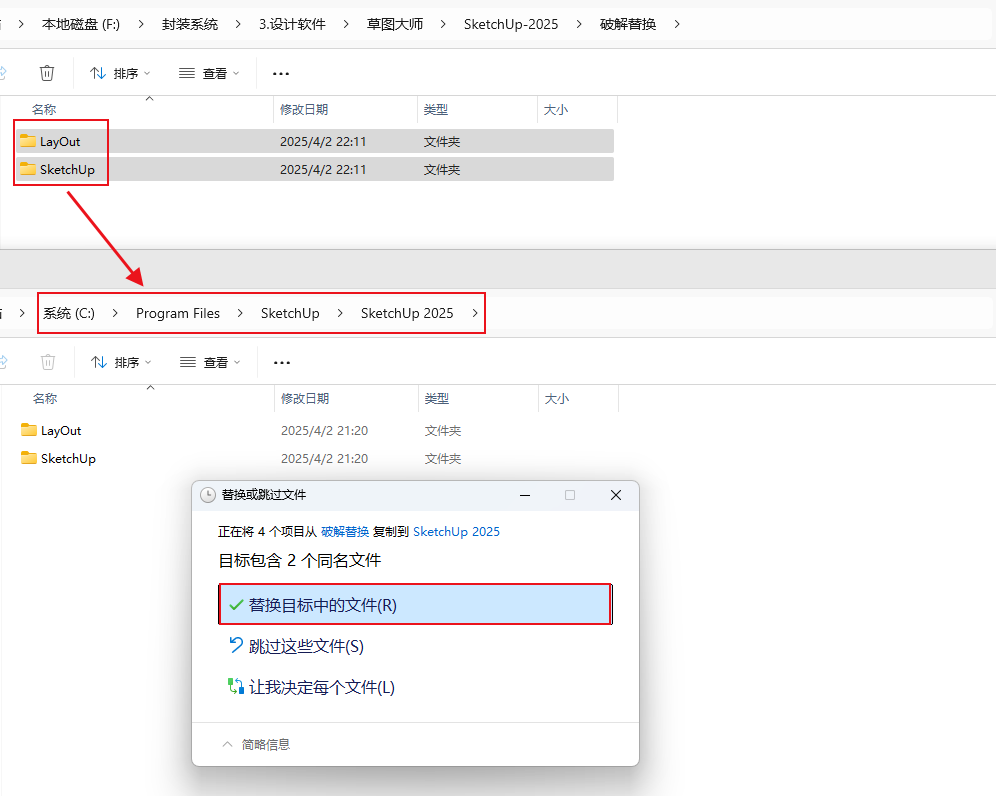Open the 破解替换 source link in the dialog
Image resolution: width=996 pixels, height=796 pixels.
[345, 532]
